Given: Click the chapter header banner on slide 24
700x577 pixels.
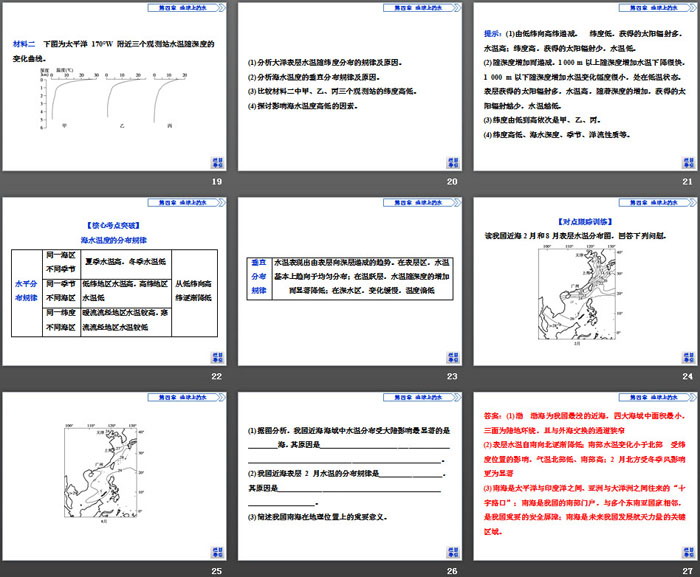Looking at the screenshot, I should pos(643,202).
